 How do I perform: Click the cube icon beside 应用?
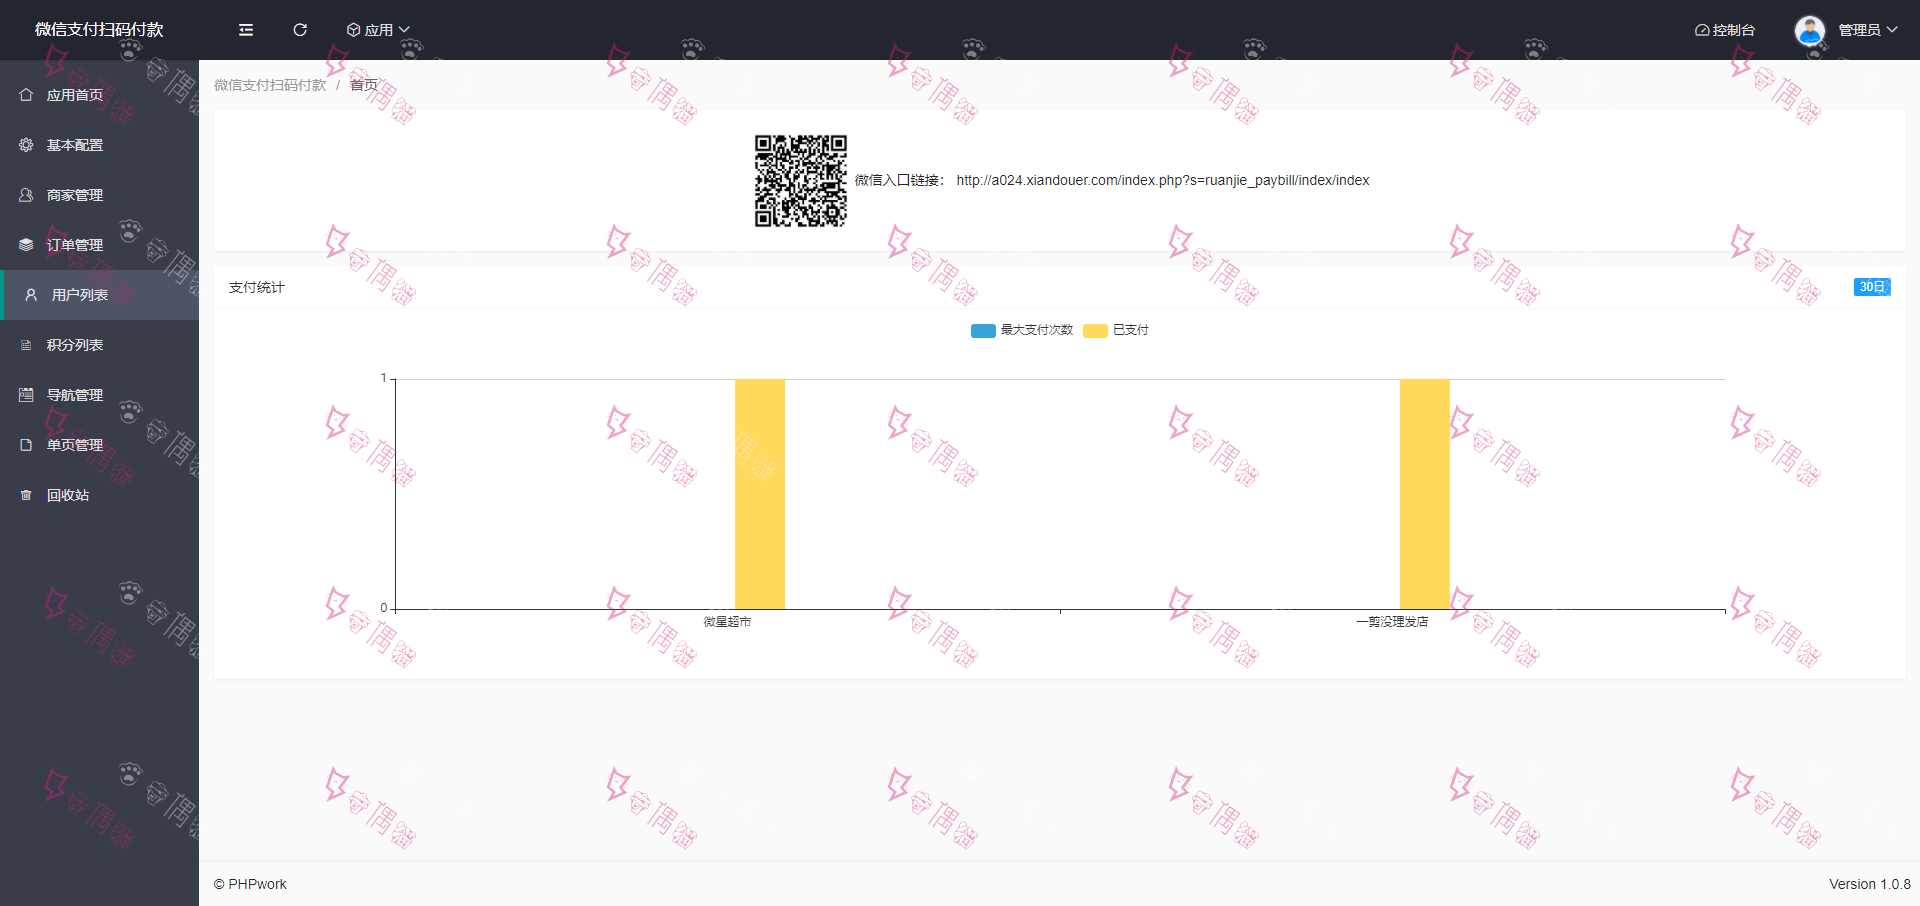tap(353, 30)
